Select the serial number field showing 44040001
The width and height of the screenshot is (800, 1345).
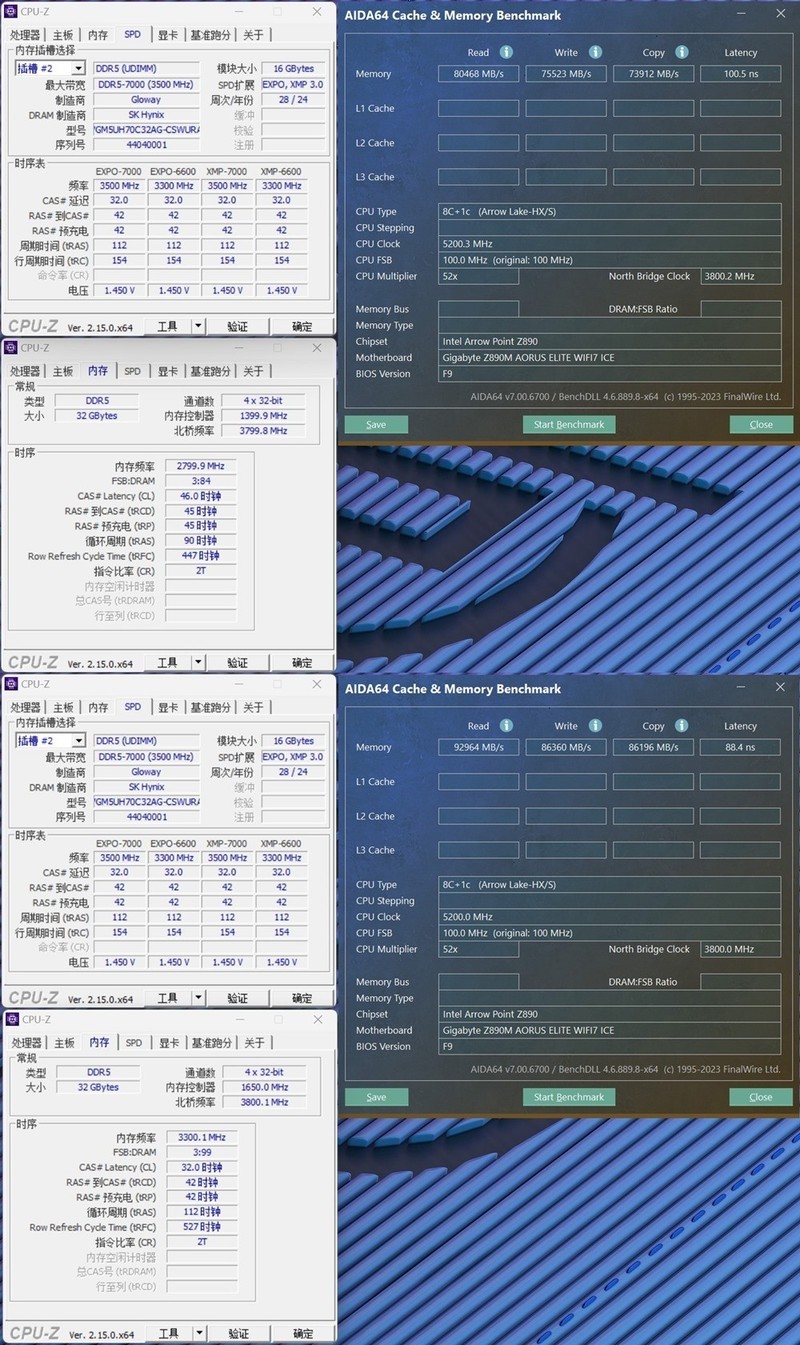[x=147, y=144]
